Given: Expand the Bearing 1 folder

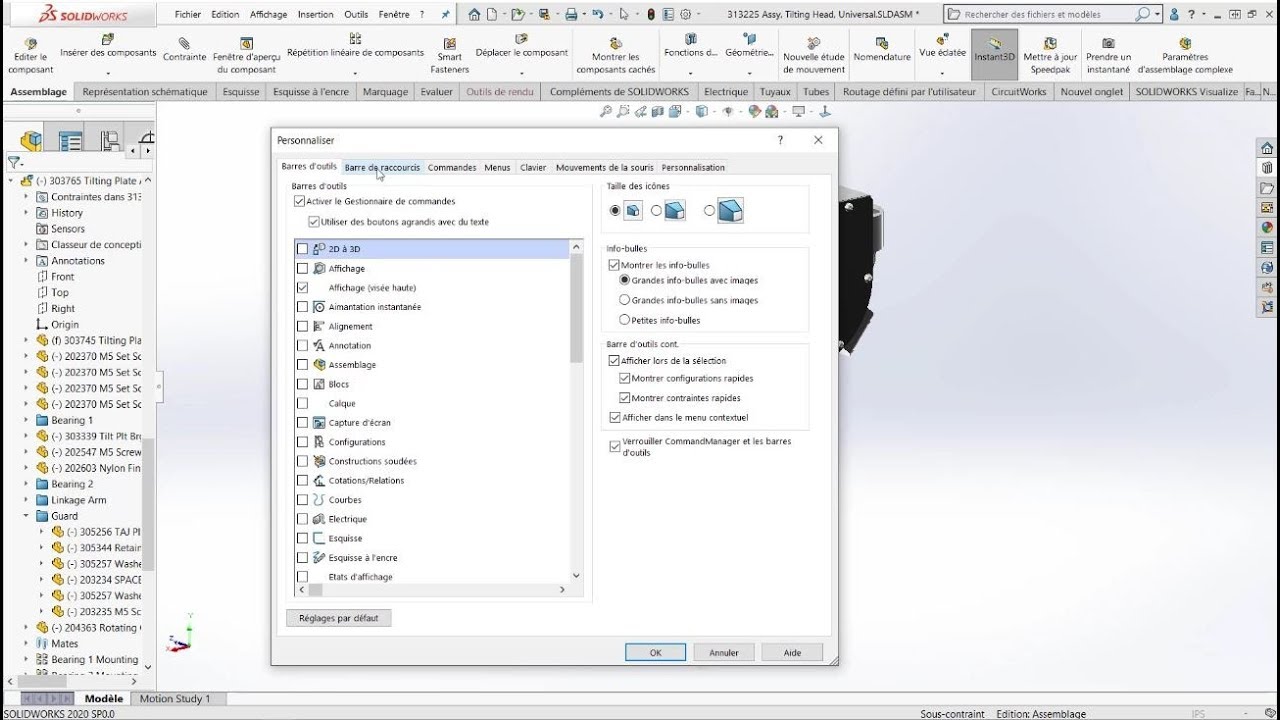Looking at the screenshot, I should [x=27, y=421].
